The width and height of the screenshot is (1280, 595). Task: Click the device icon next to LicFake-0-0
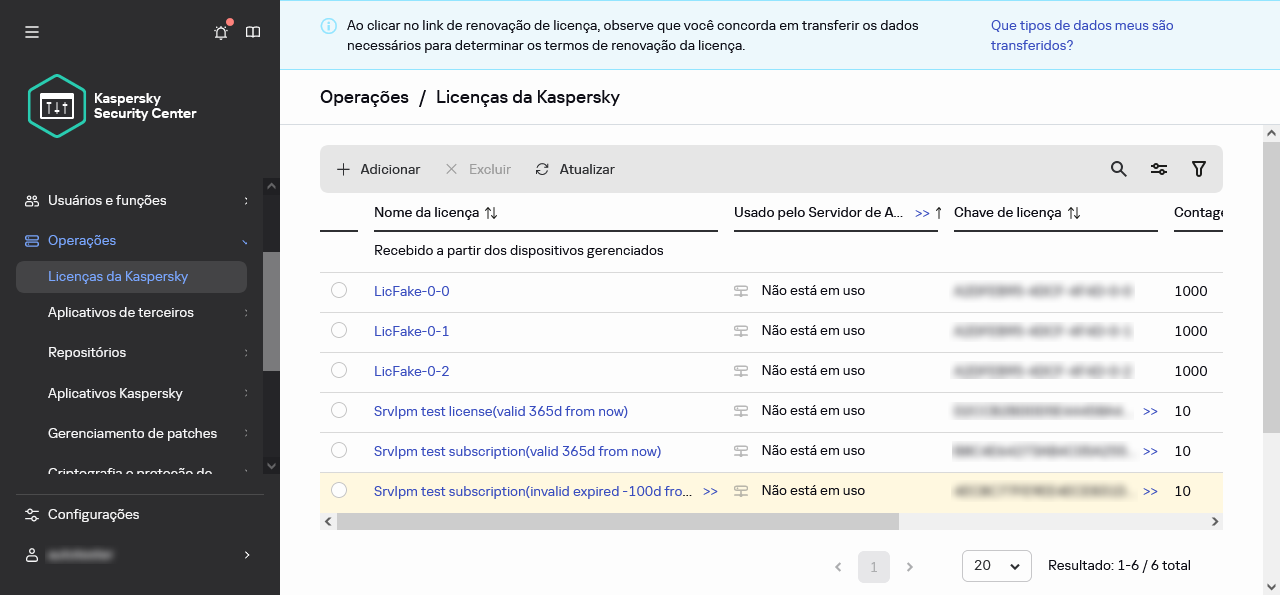(x=741, y=290)
